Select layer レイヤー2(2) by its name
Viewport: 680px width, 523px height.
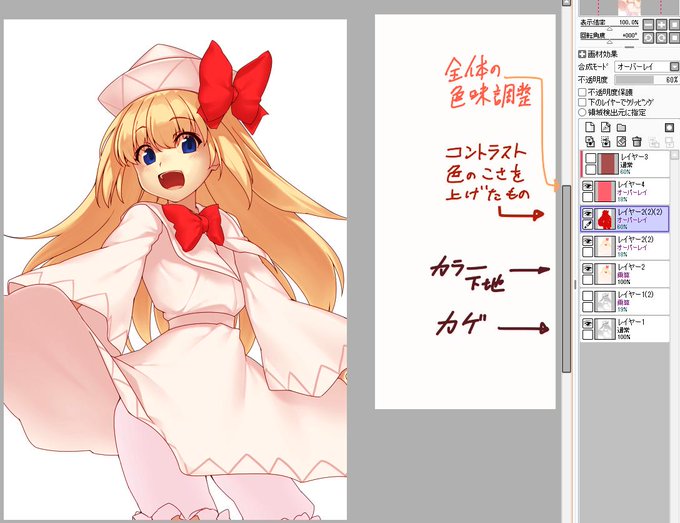pos(636,239)
